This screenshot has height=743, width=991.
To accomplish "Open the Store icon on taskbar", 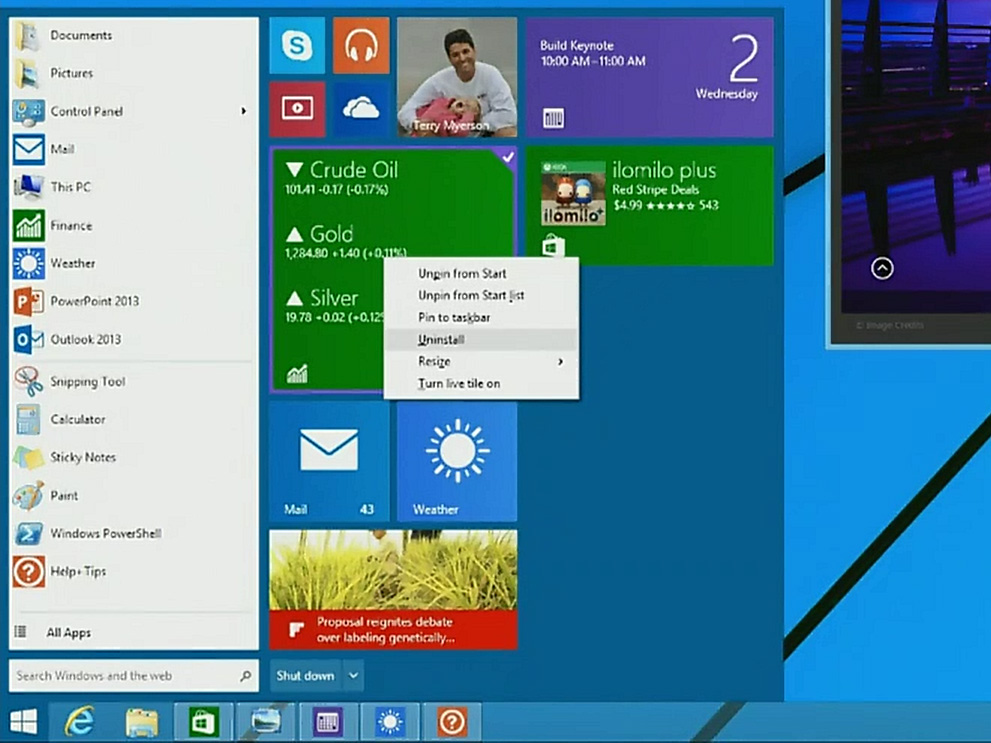I will (203, 721).
